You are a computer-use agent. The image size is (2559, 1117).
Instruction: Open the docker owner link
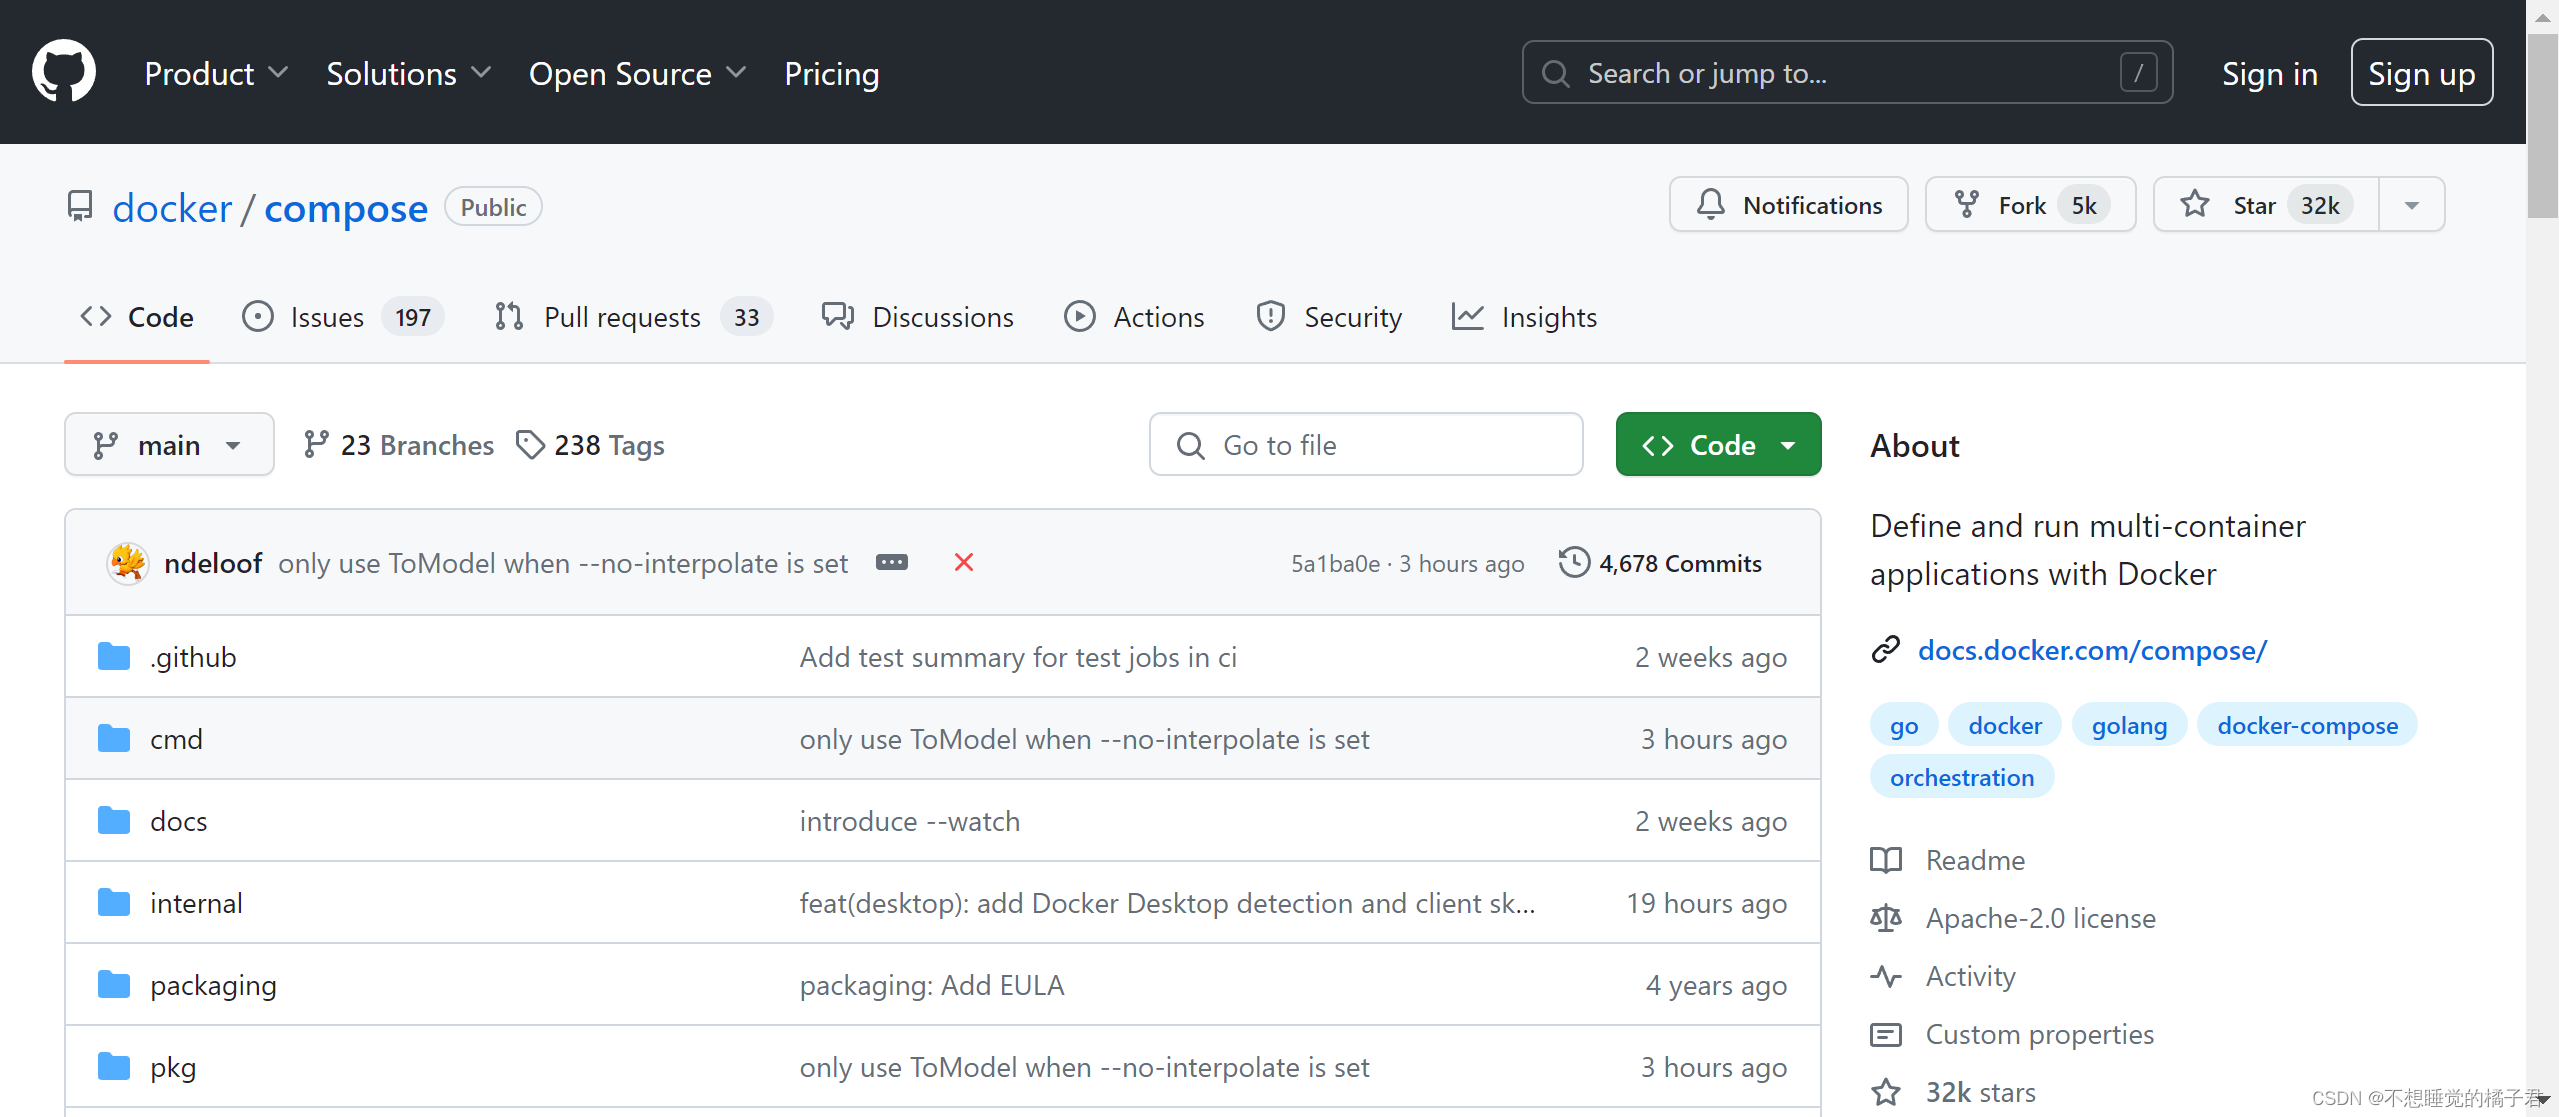coord(172,207)
